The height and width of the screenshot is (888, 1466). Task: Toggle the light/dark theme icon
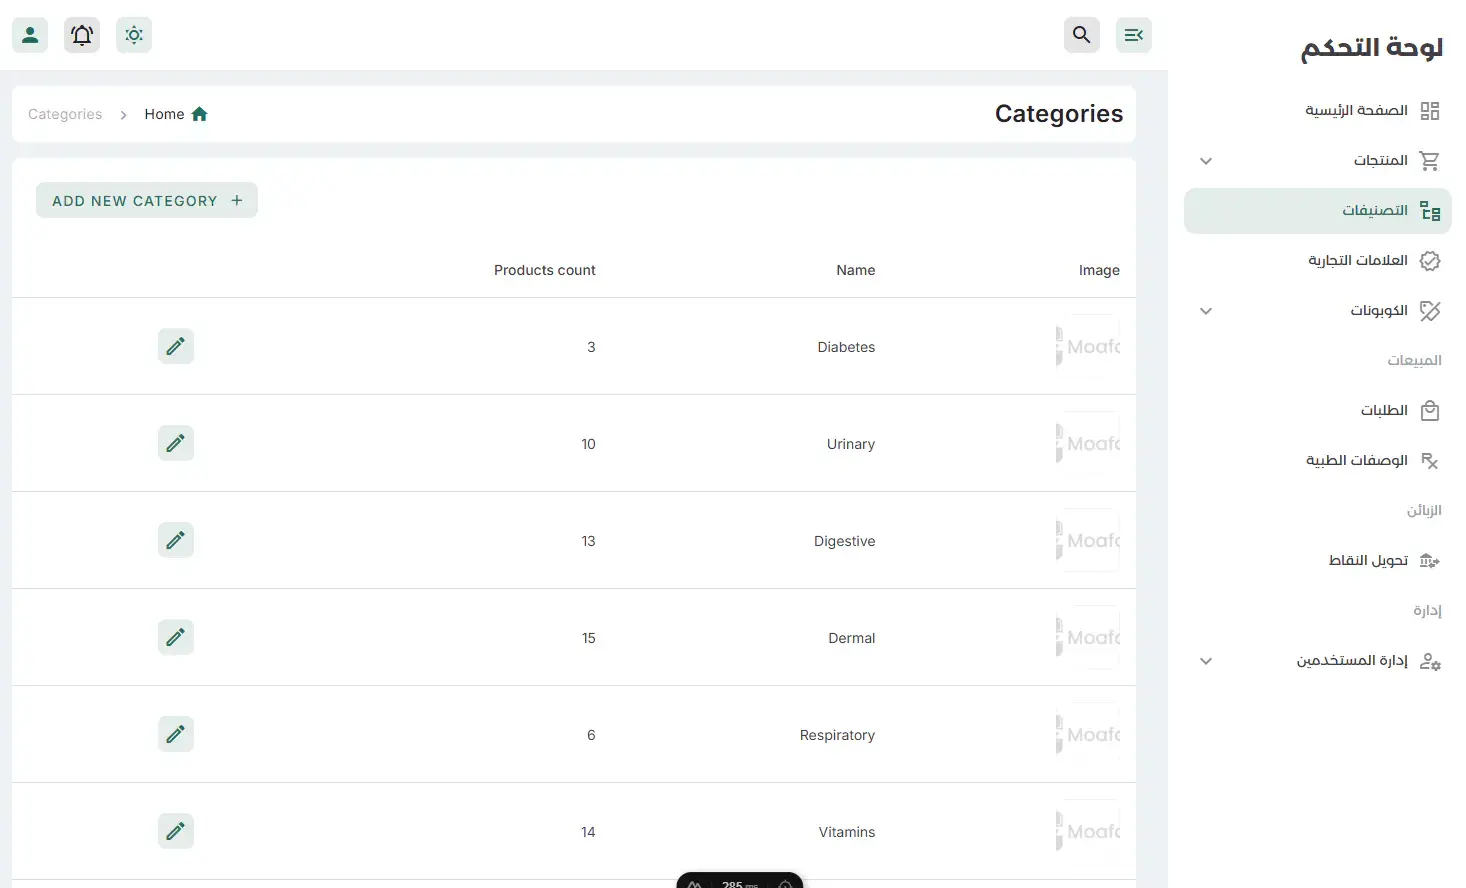(x=134, y=35)
